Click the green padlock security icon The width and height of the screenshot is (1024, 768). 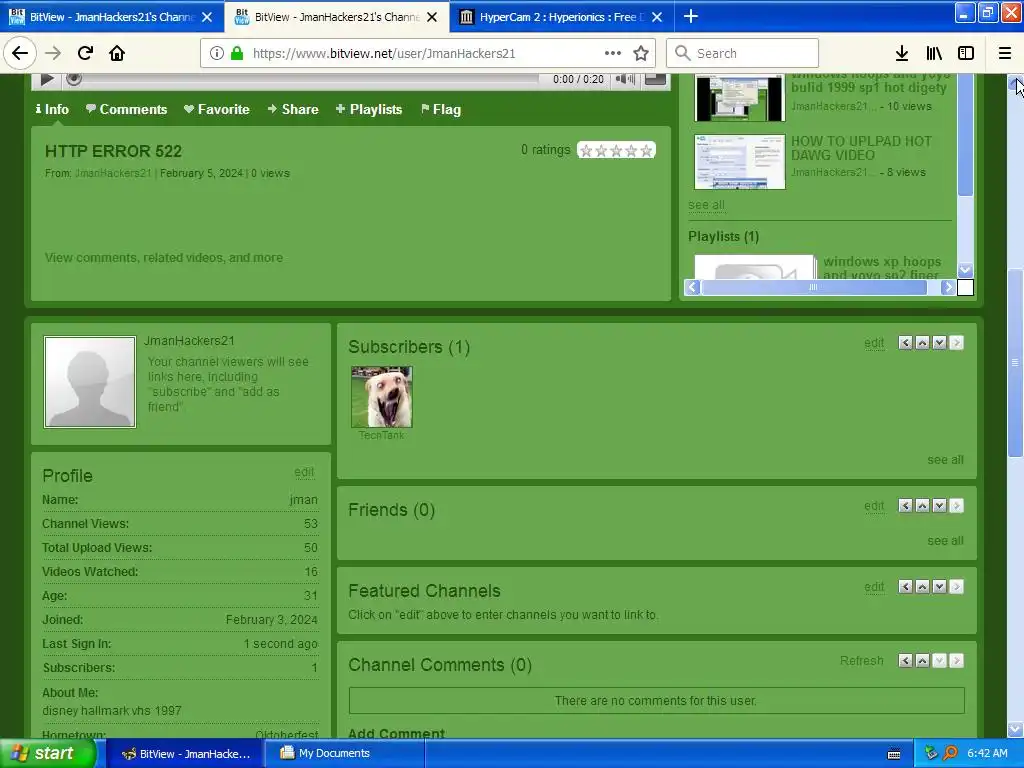tap(237, 53)
